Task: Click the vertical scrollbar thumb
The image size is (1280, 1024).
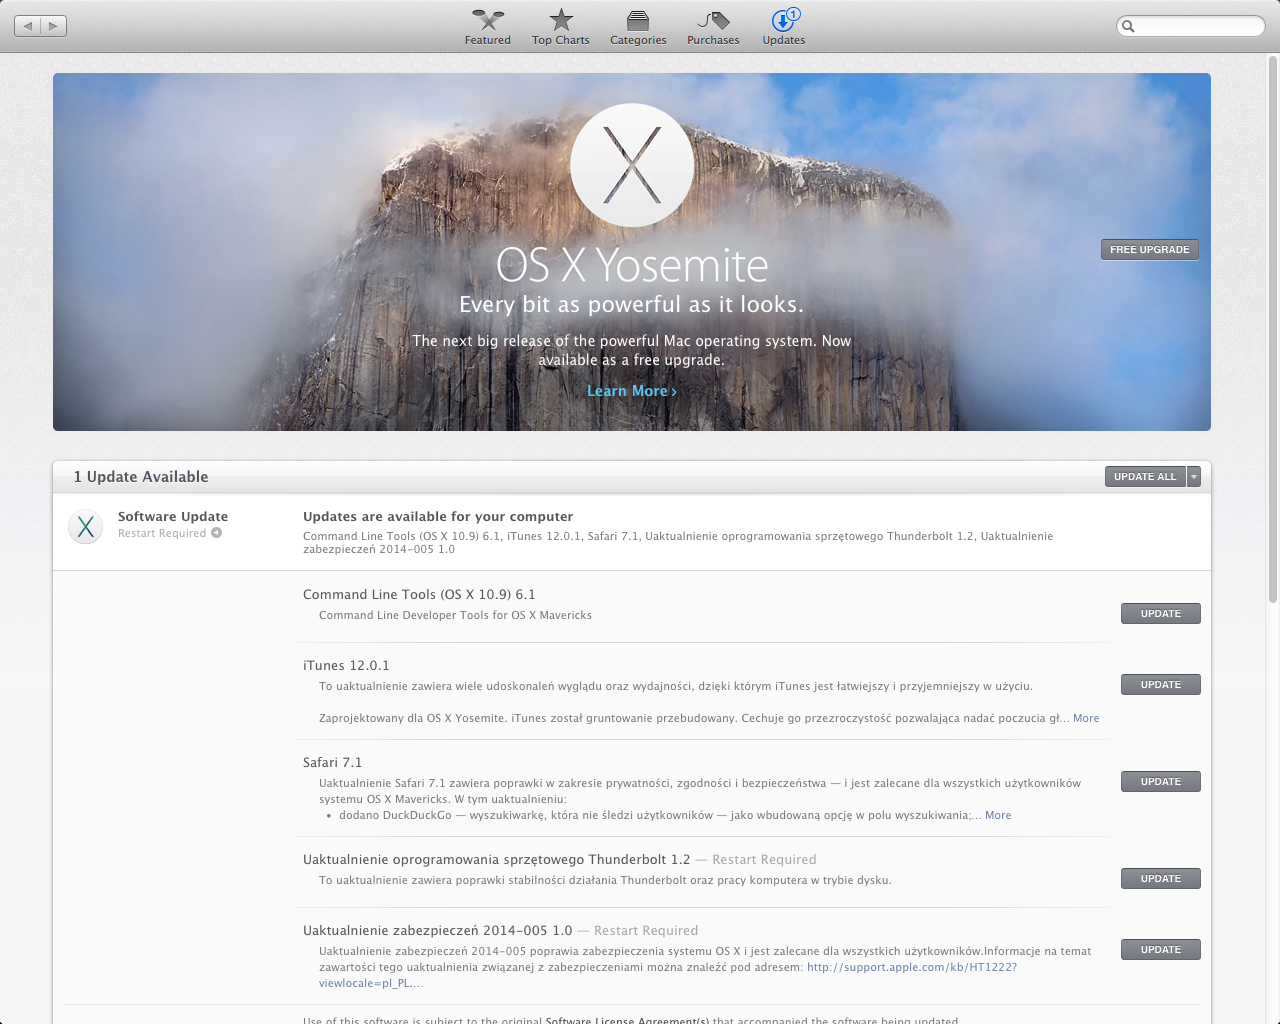Action: (x=1273, y=330)
